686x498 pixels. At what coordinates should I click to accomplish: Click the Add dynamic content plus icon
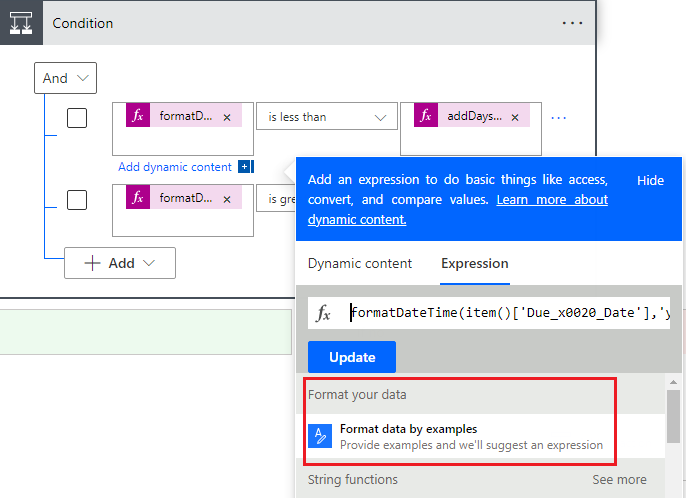tap(245, 167)
